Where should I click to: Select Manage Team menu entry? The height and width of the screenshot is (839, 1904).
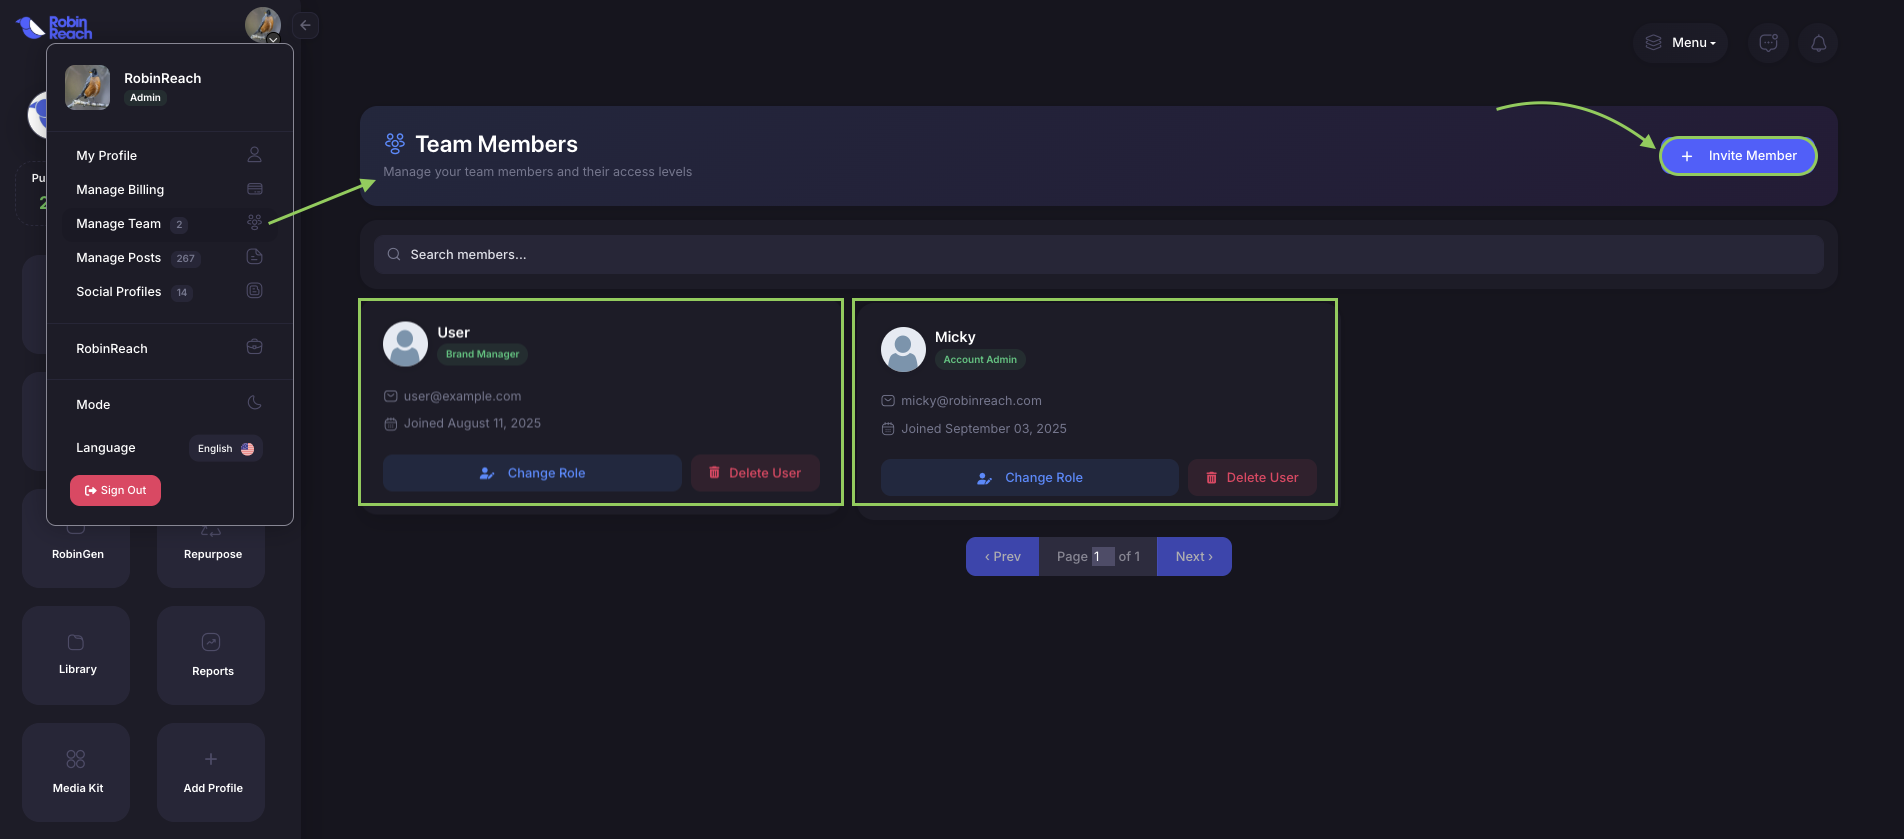click(x=169, y=223)
